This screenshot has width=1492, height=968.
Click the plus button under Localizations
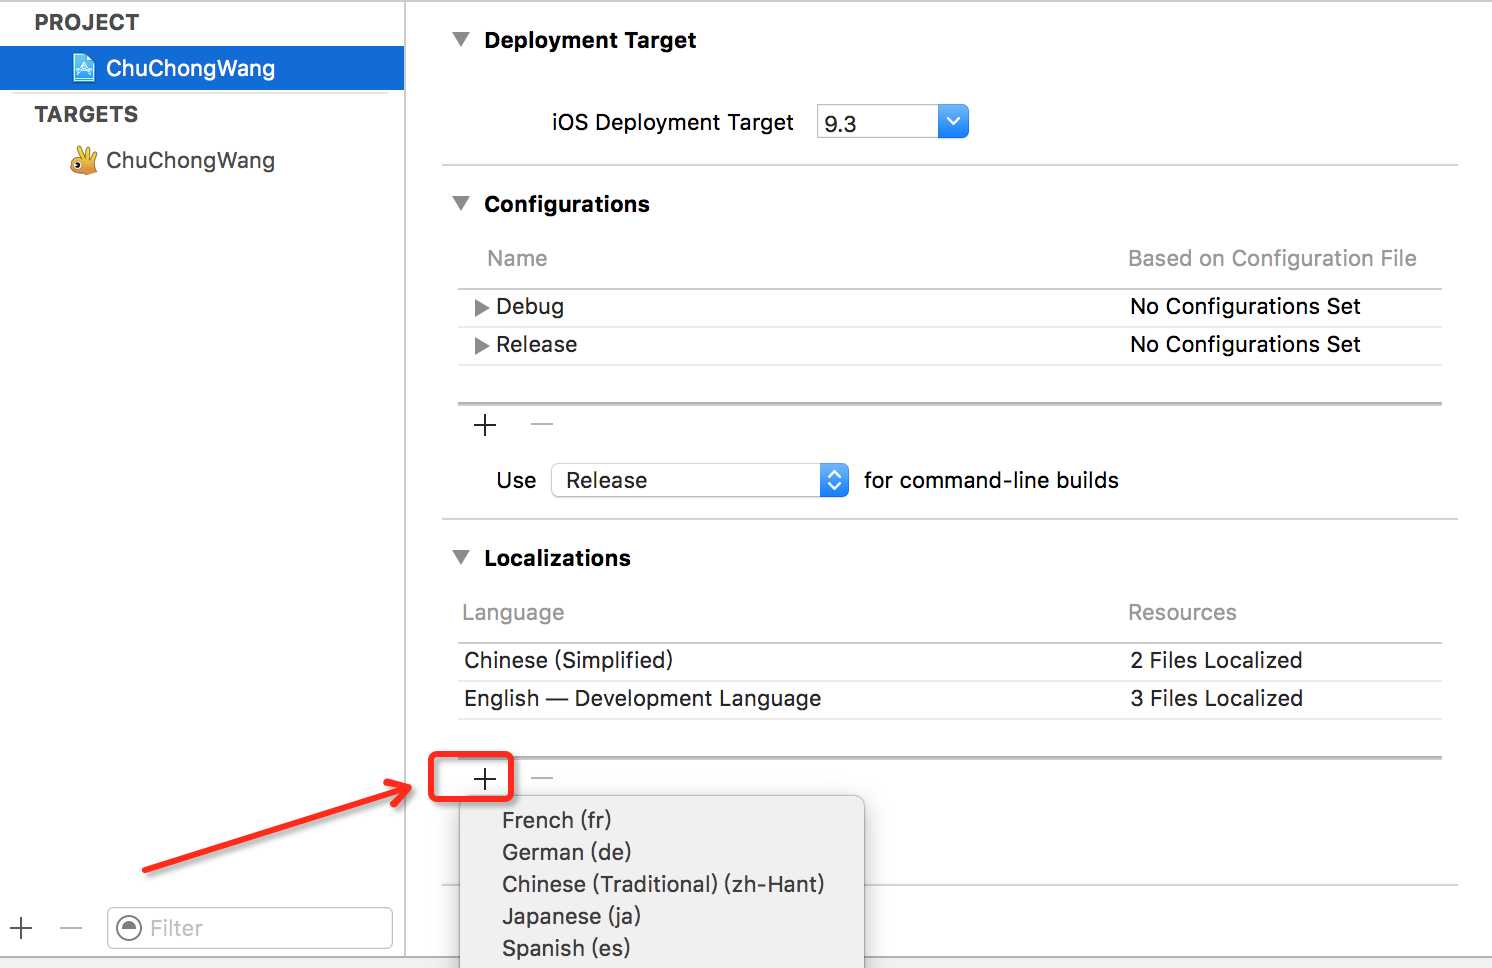485,778
